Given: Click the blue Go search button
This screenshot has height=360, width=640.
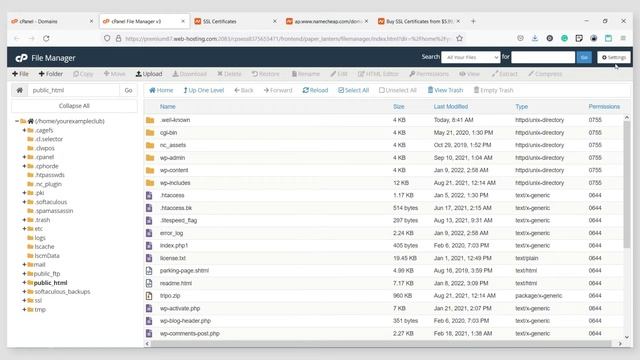Looking at the screenshot, I should (x=584, y=58).
